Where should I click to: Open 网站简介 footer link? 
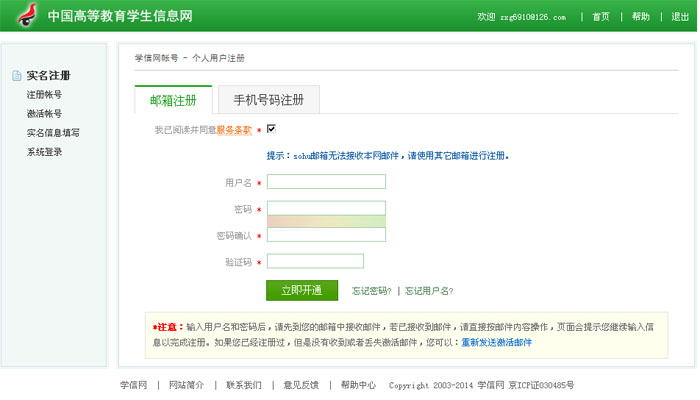coord(186,385)
